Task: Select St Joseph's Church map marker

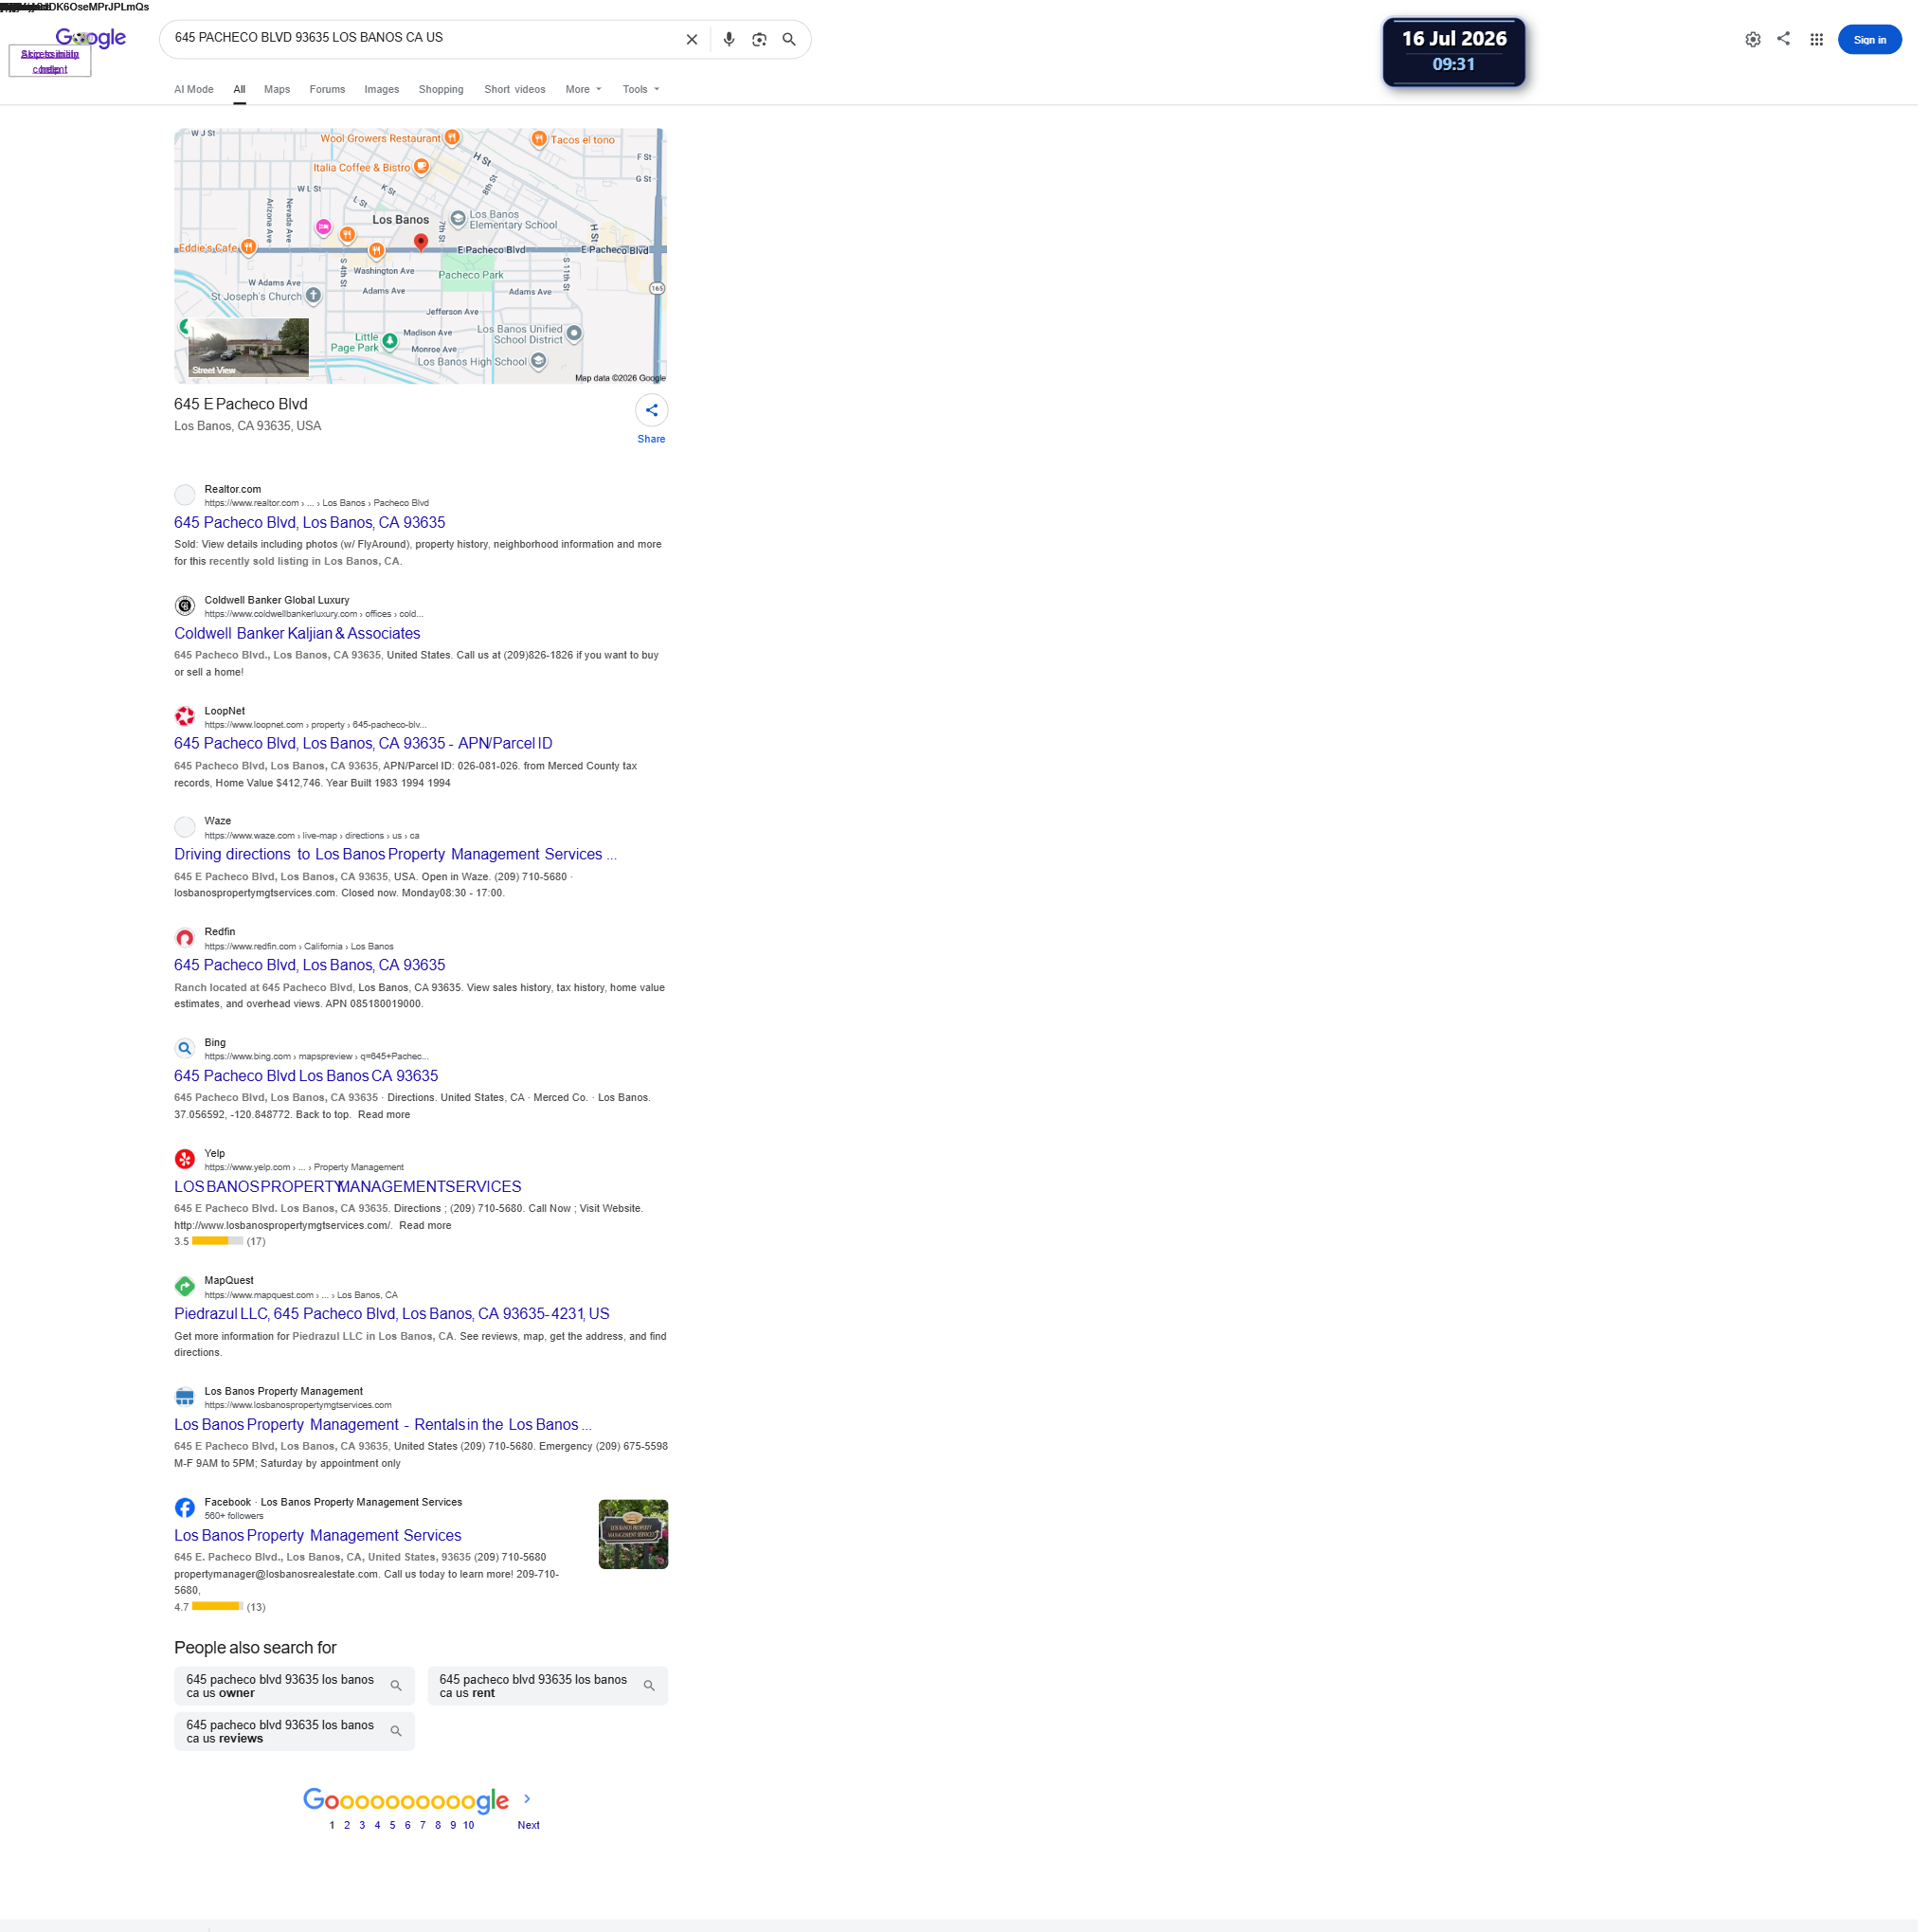Action: tap(315, 297)
